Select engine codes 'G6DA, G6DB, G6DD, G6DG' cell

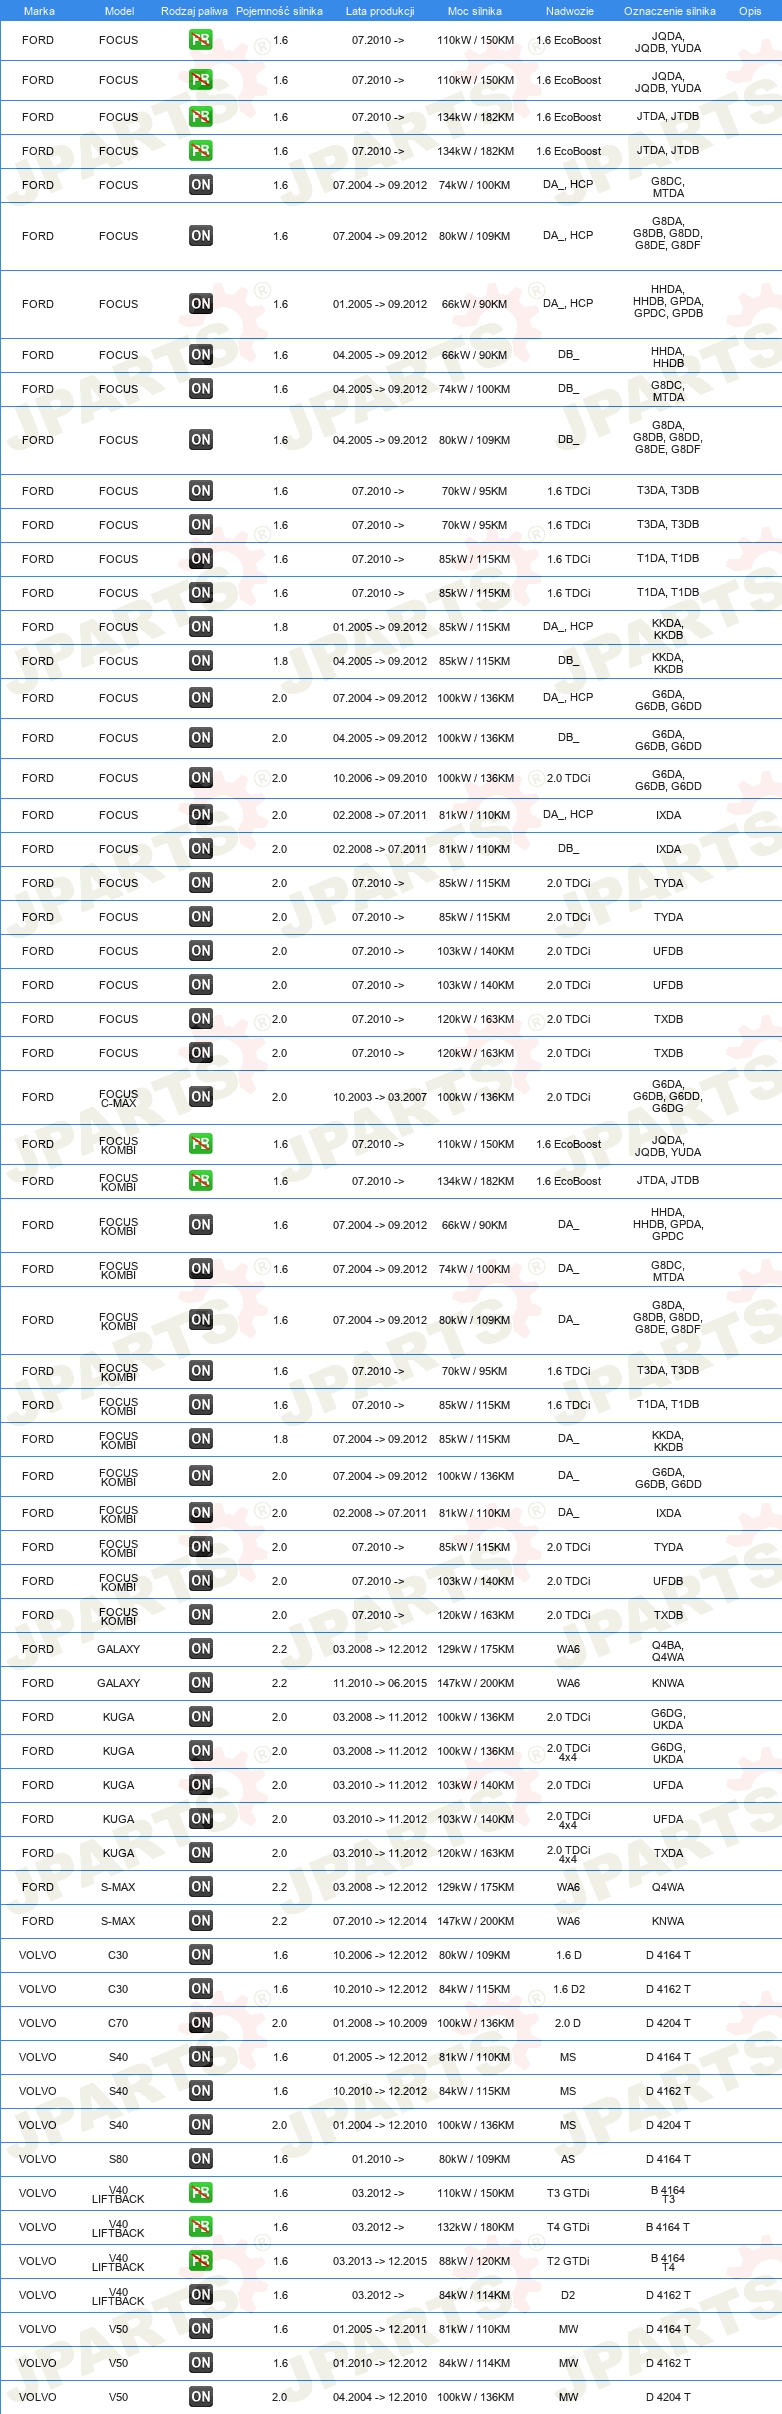[668, 1096]
